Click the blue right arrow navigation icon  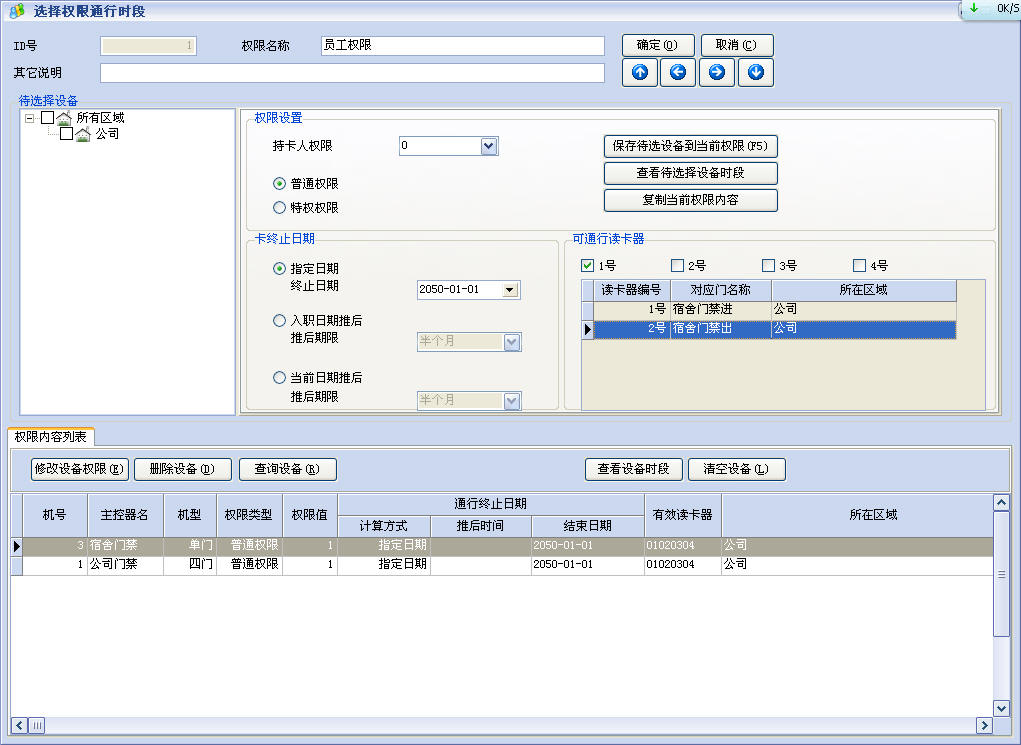click(716, 72)
